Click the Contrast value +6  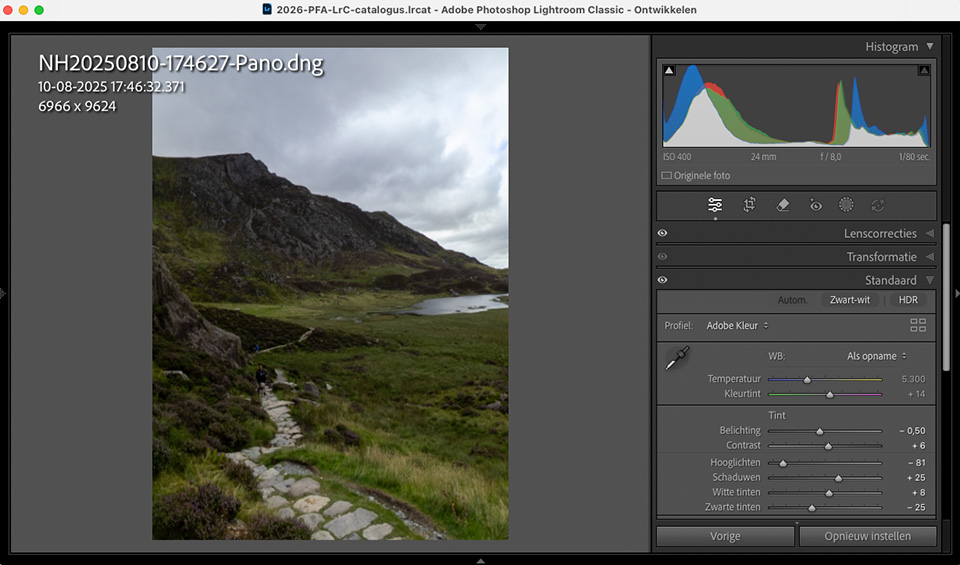click(918, 446)
